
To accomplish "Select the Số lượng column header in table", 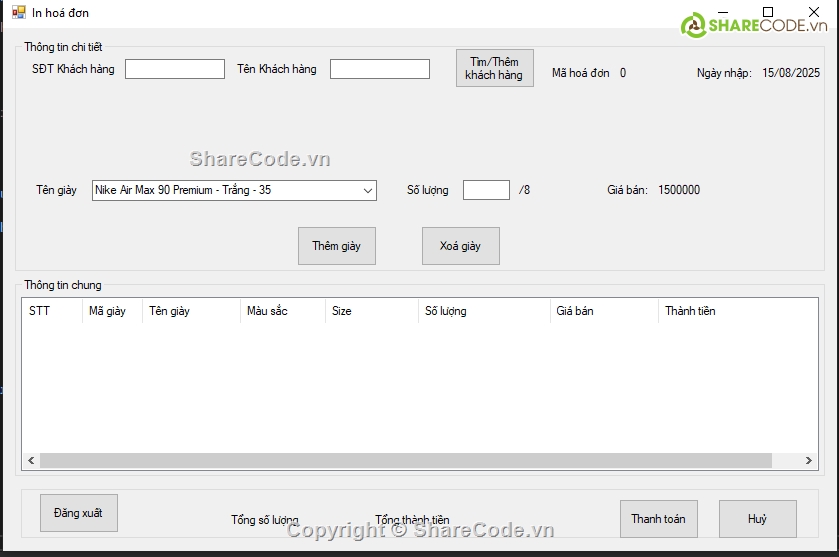I will [484, 311].
